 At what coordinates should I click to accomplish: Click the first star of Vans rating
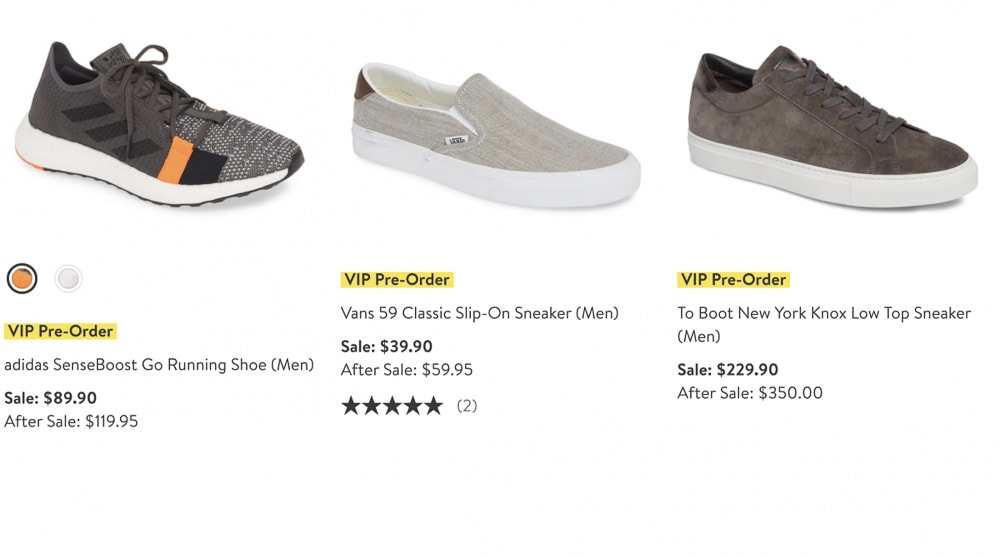pos(351,406)
